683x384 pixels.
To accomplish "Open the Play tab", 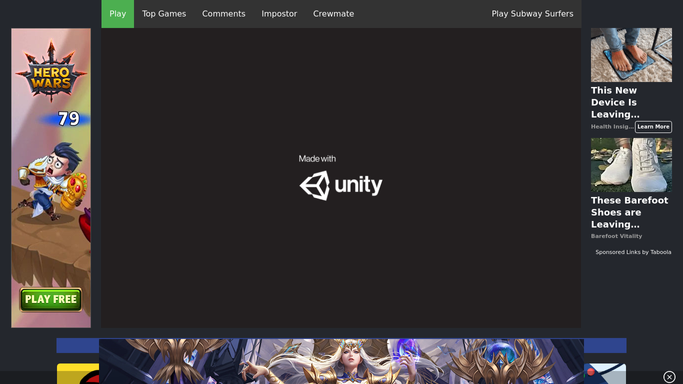I will tap(118, 14).
